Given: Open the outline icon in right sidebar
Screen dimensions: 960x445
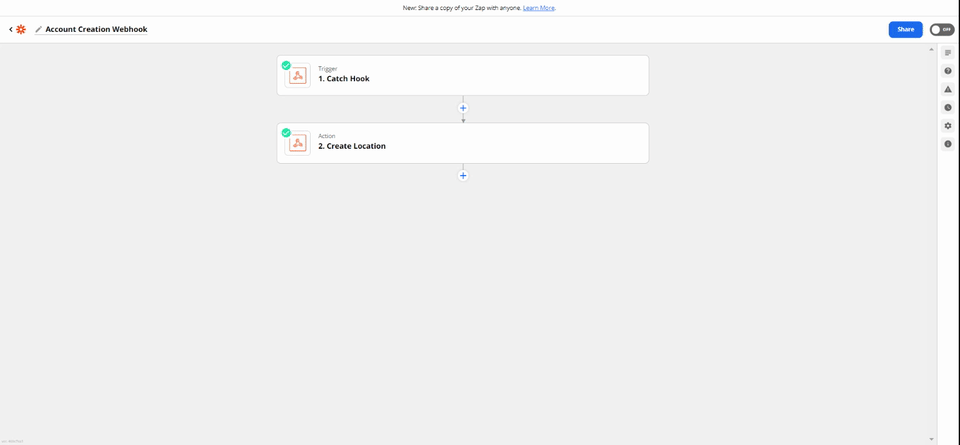Looking at the screenshot, I should (x=948, y=53).
